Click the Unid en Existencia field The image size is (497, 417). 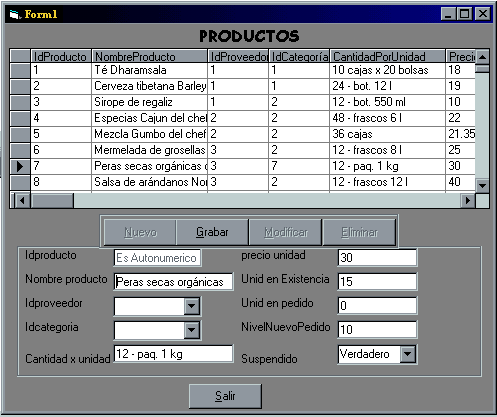pos(377,282)
